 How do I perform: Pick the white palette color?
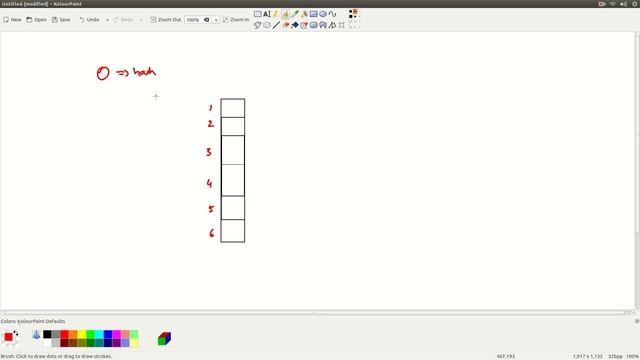click(47, 343)
